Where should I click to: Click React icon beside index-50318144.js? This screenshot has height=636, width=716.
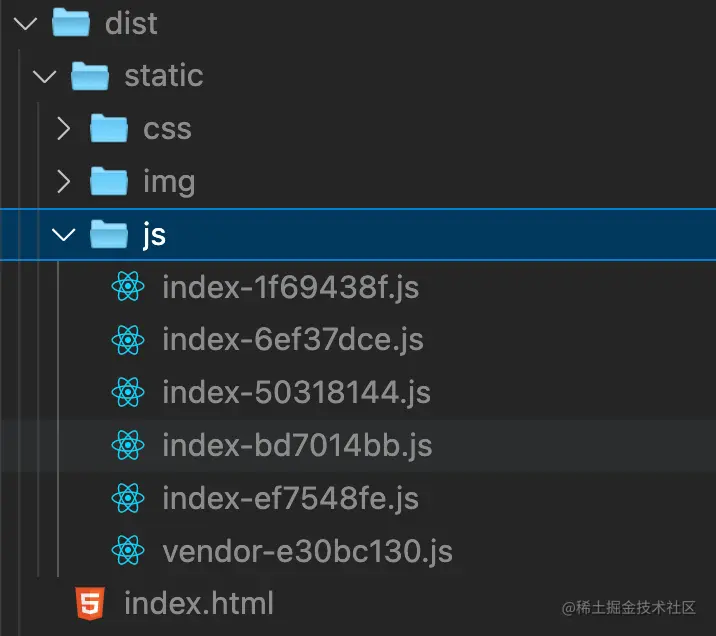(x=128, y=392)
